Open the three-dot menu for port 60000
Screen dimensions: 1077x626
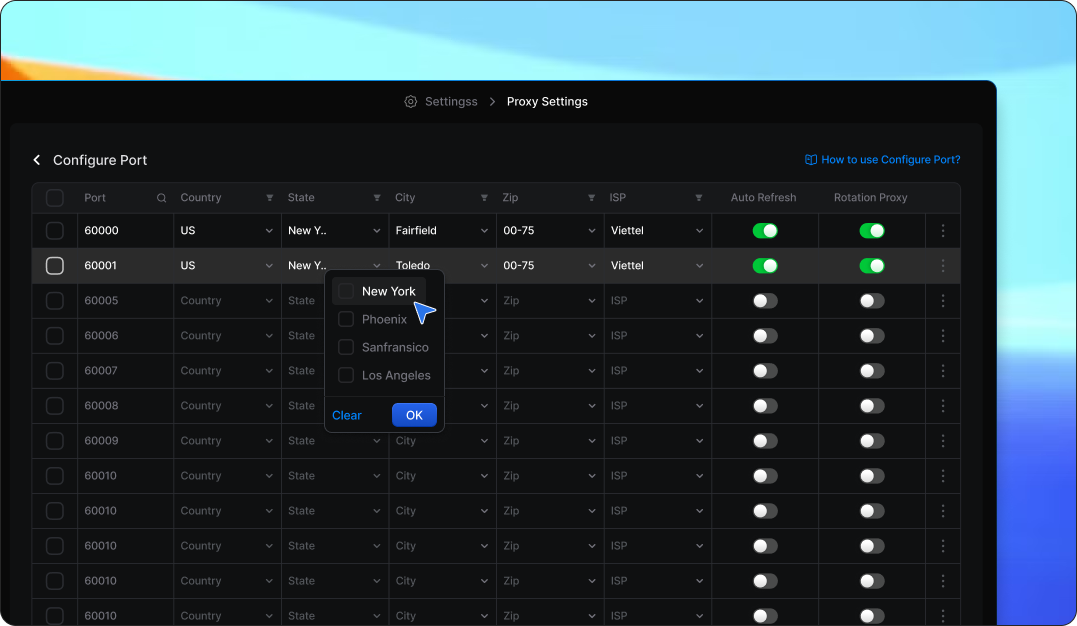[x=942, y=231]
